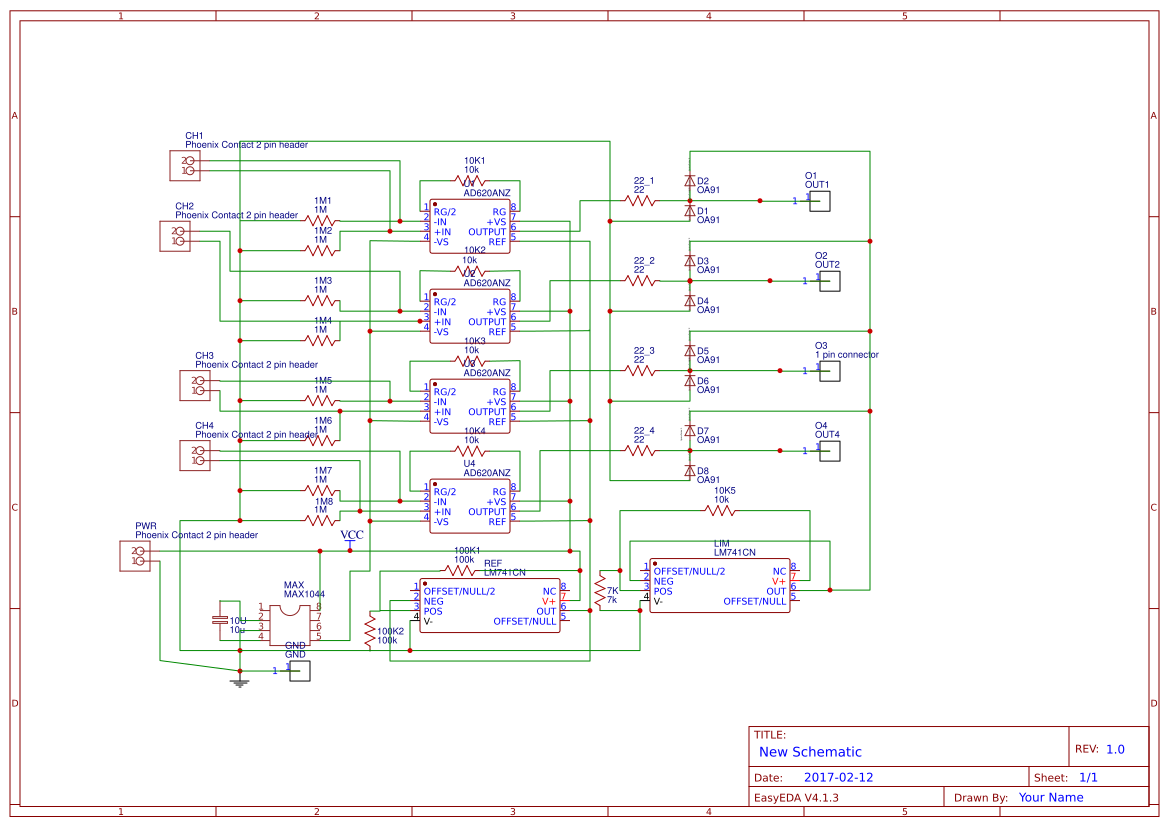Select the CH1 Phoenix Contact header

tap(185, 166)
